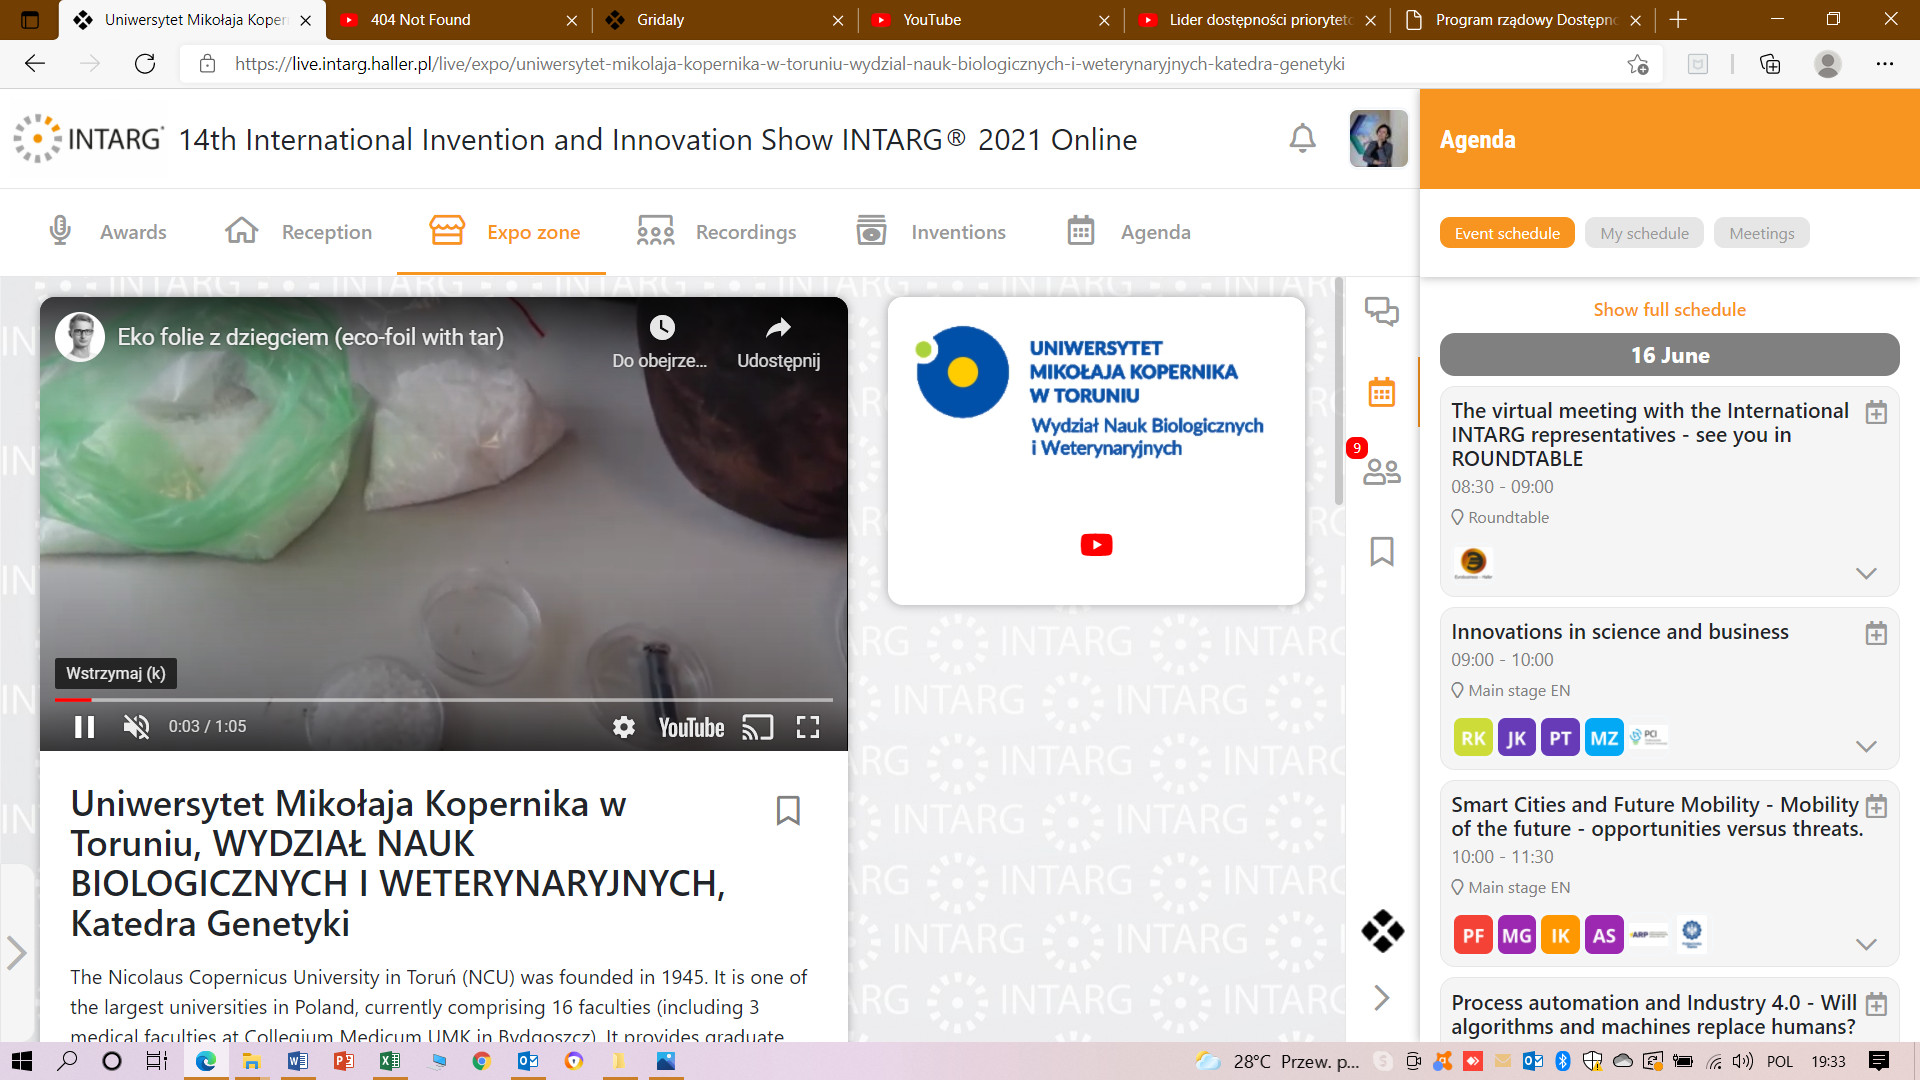The height and width of the screenshot is (1080, 1920).
Task: Switch to My schedule
Action: [x=1644, y=233]
